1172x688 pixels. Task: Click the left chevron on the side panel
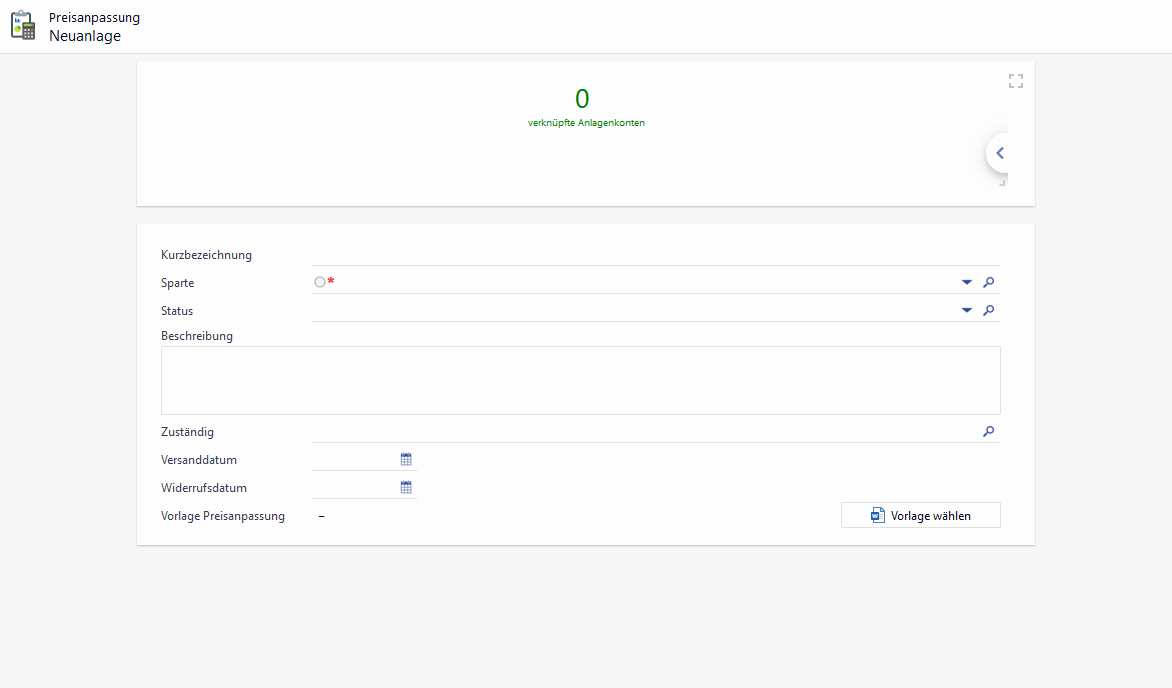999,153
